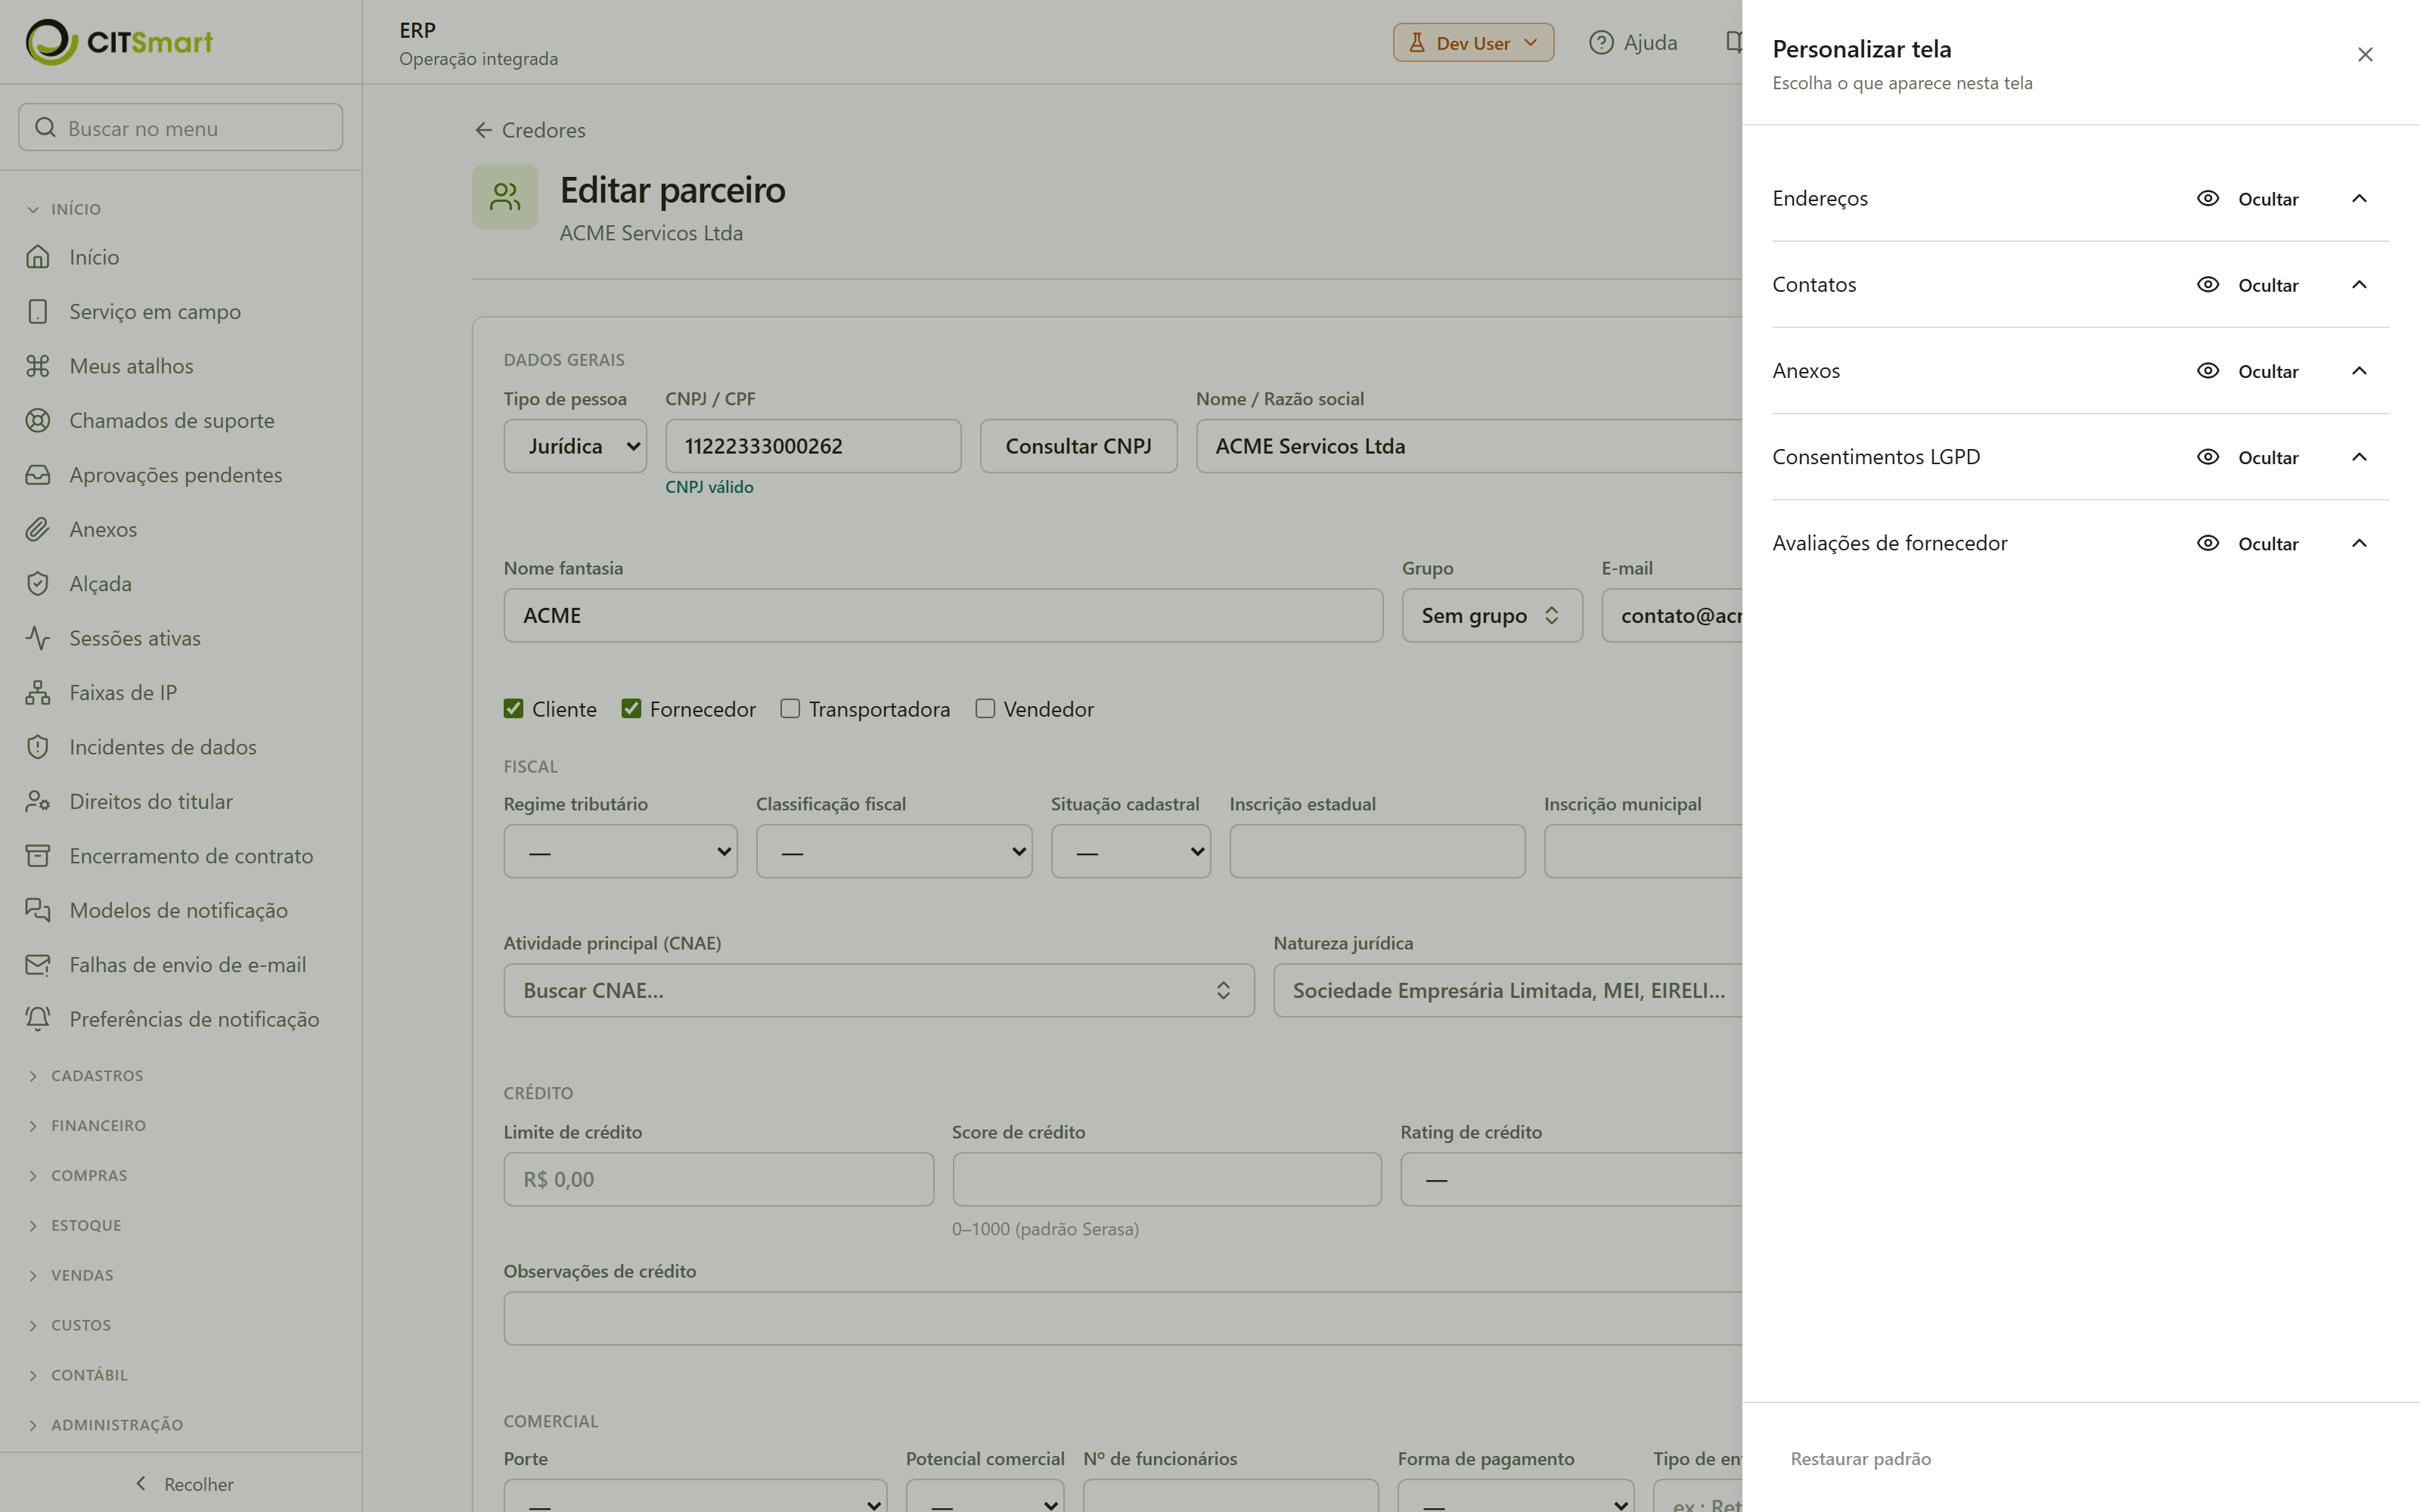Click the Falhas de envio de e-mail icon
The height and width of the screenshot is (1512, 2420).
coord(38,965)
